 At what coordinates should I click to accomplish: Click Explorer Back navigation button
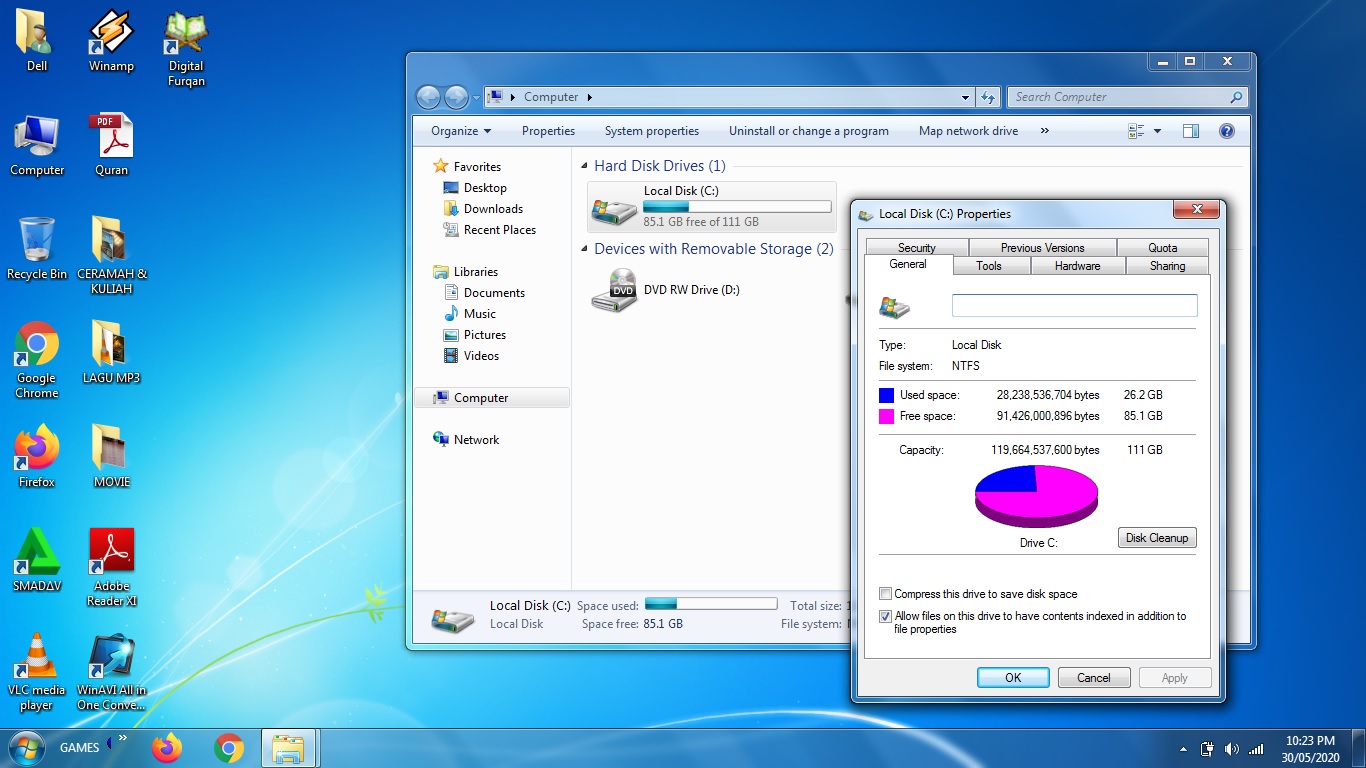coord(428,97)
